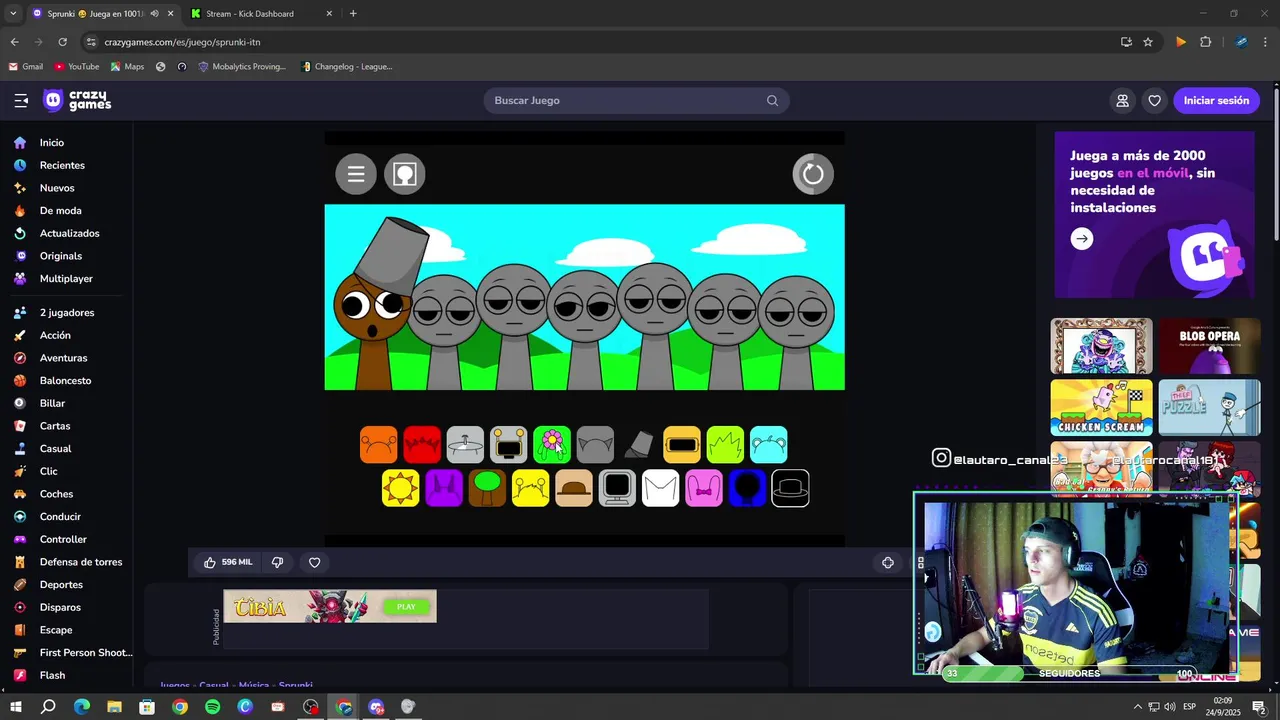Pick the yellow antennae character icon in second row
This screenshot has width=1280, height=720.
(x=530, y=488)
